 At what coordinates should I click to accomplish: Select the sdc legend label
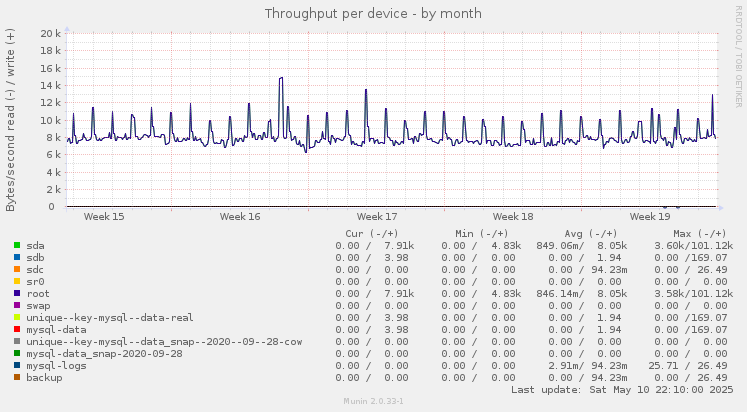coord(35,270)
